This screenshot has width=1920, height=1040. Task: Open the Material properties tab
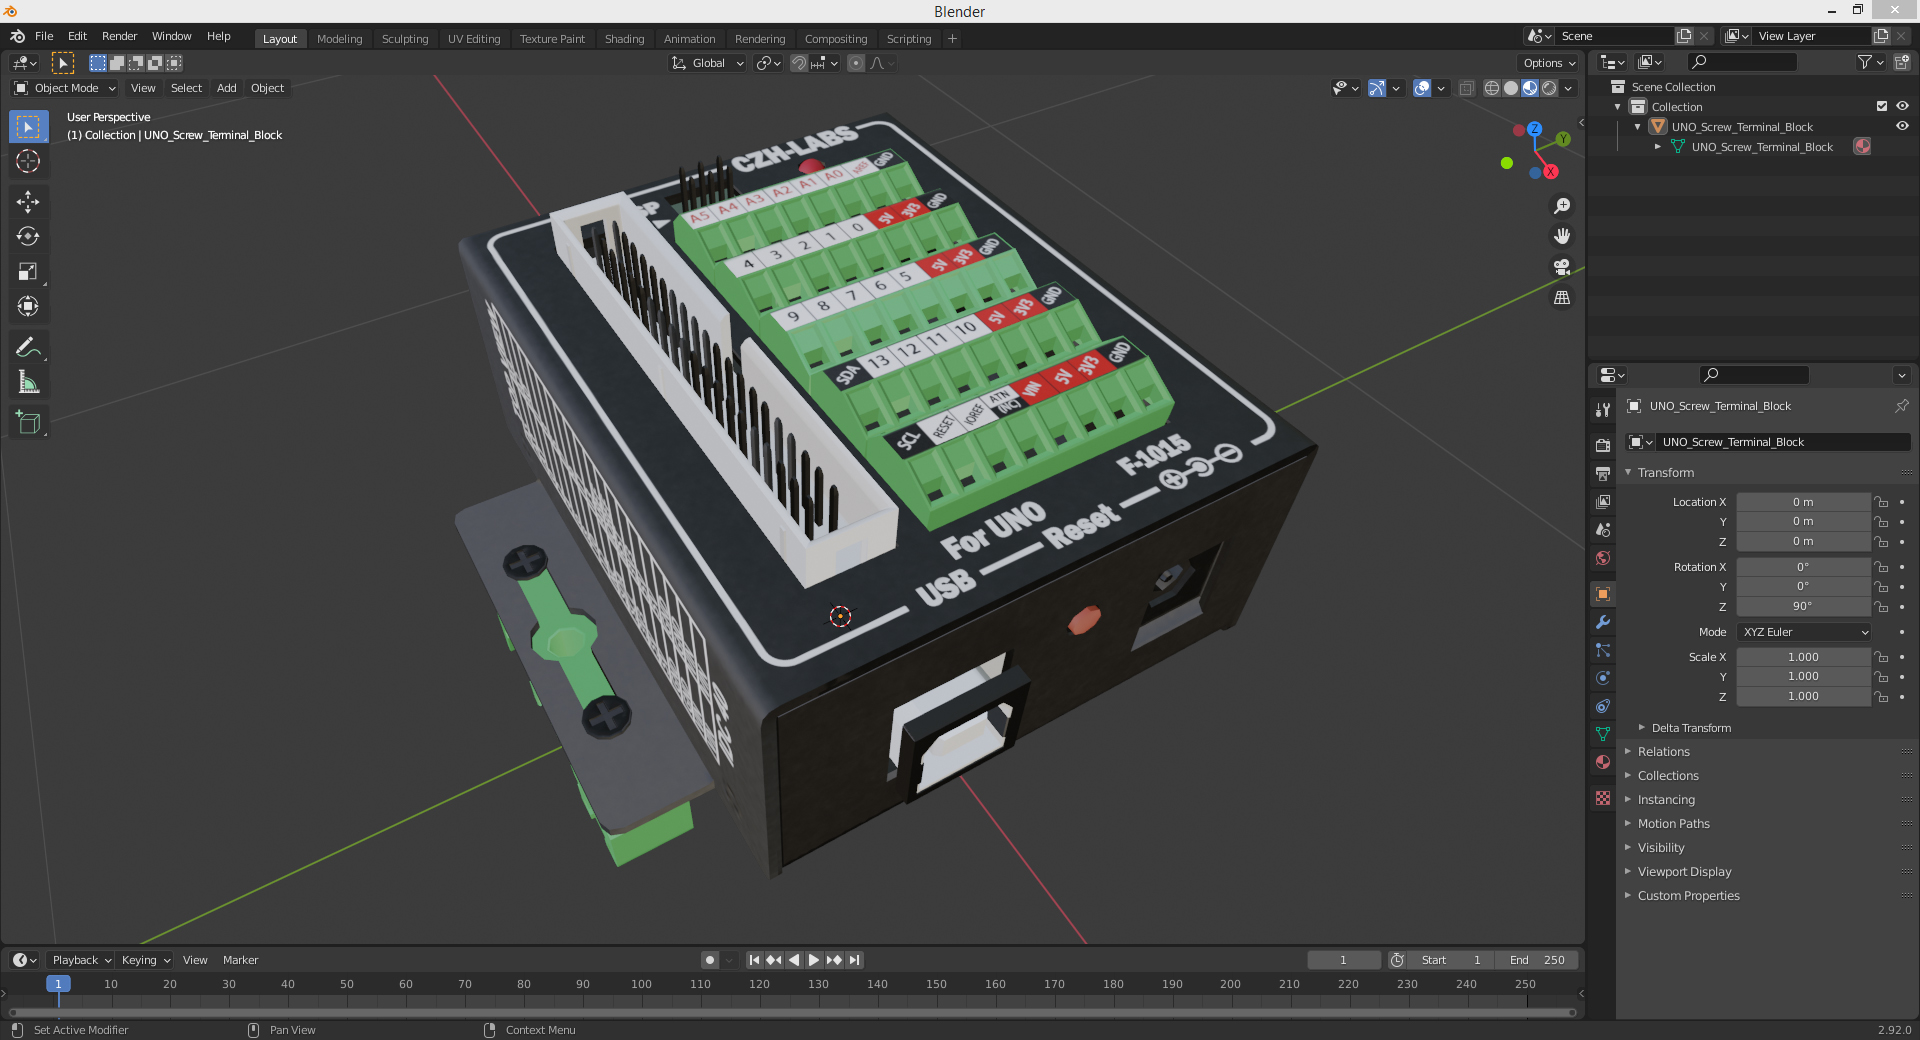click(x=1603, y=762)
